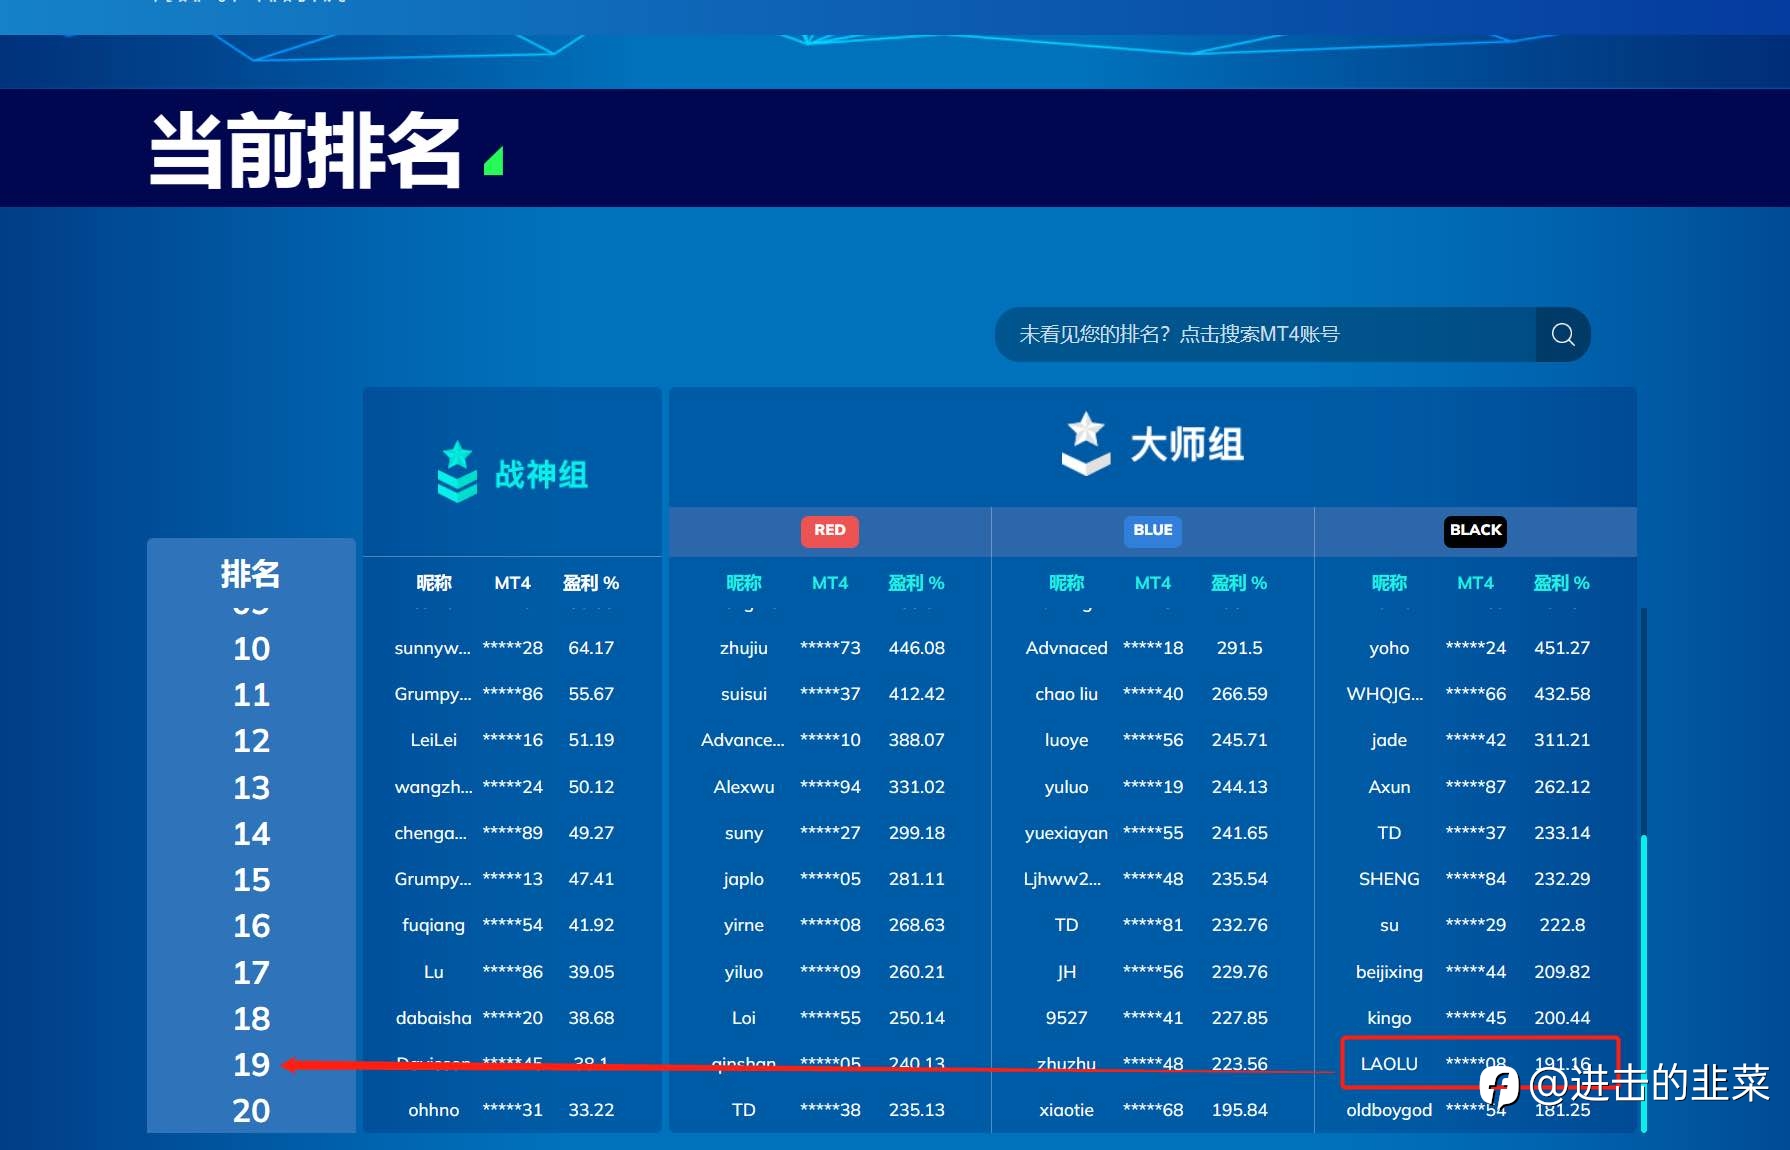This screenshot has height=1150, width=1790.
Task: Click beijixing in the BLACK column
Action: coord(1389,972)
